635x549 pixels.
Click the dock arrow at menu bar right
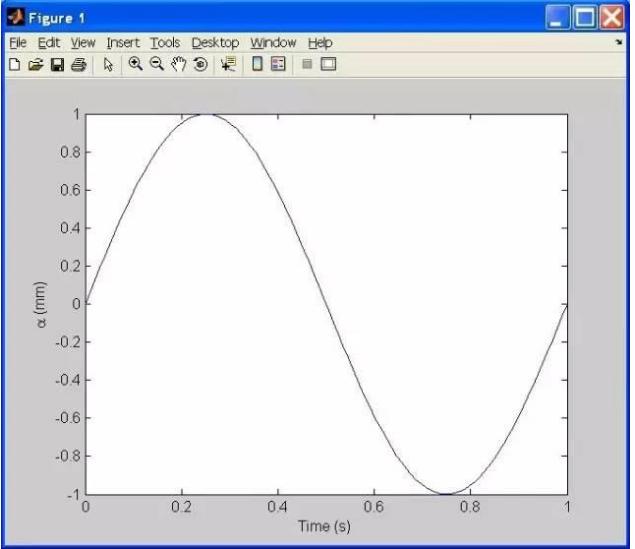click(x=618, y=43)
